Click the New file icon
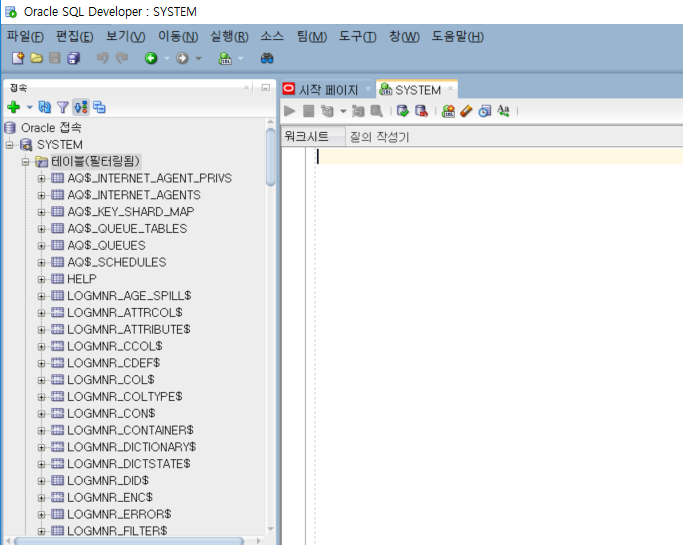Viewport: 683px width, 545px height. coord(18,58)
